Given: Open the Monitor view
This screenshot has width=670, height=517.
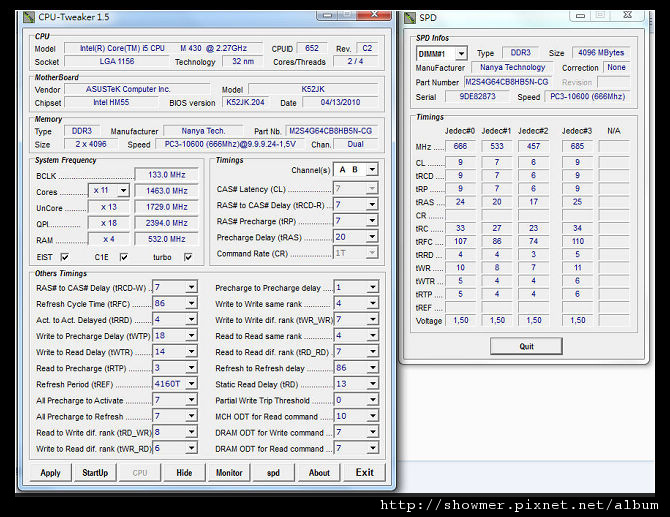Looking at the screenshot, I should coord(229,472).
